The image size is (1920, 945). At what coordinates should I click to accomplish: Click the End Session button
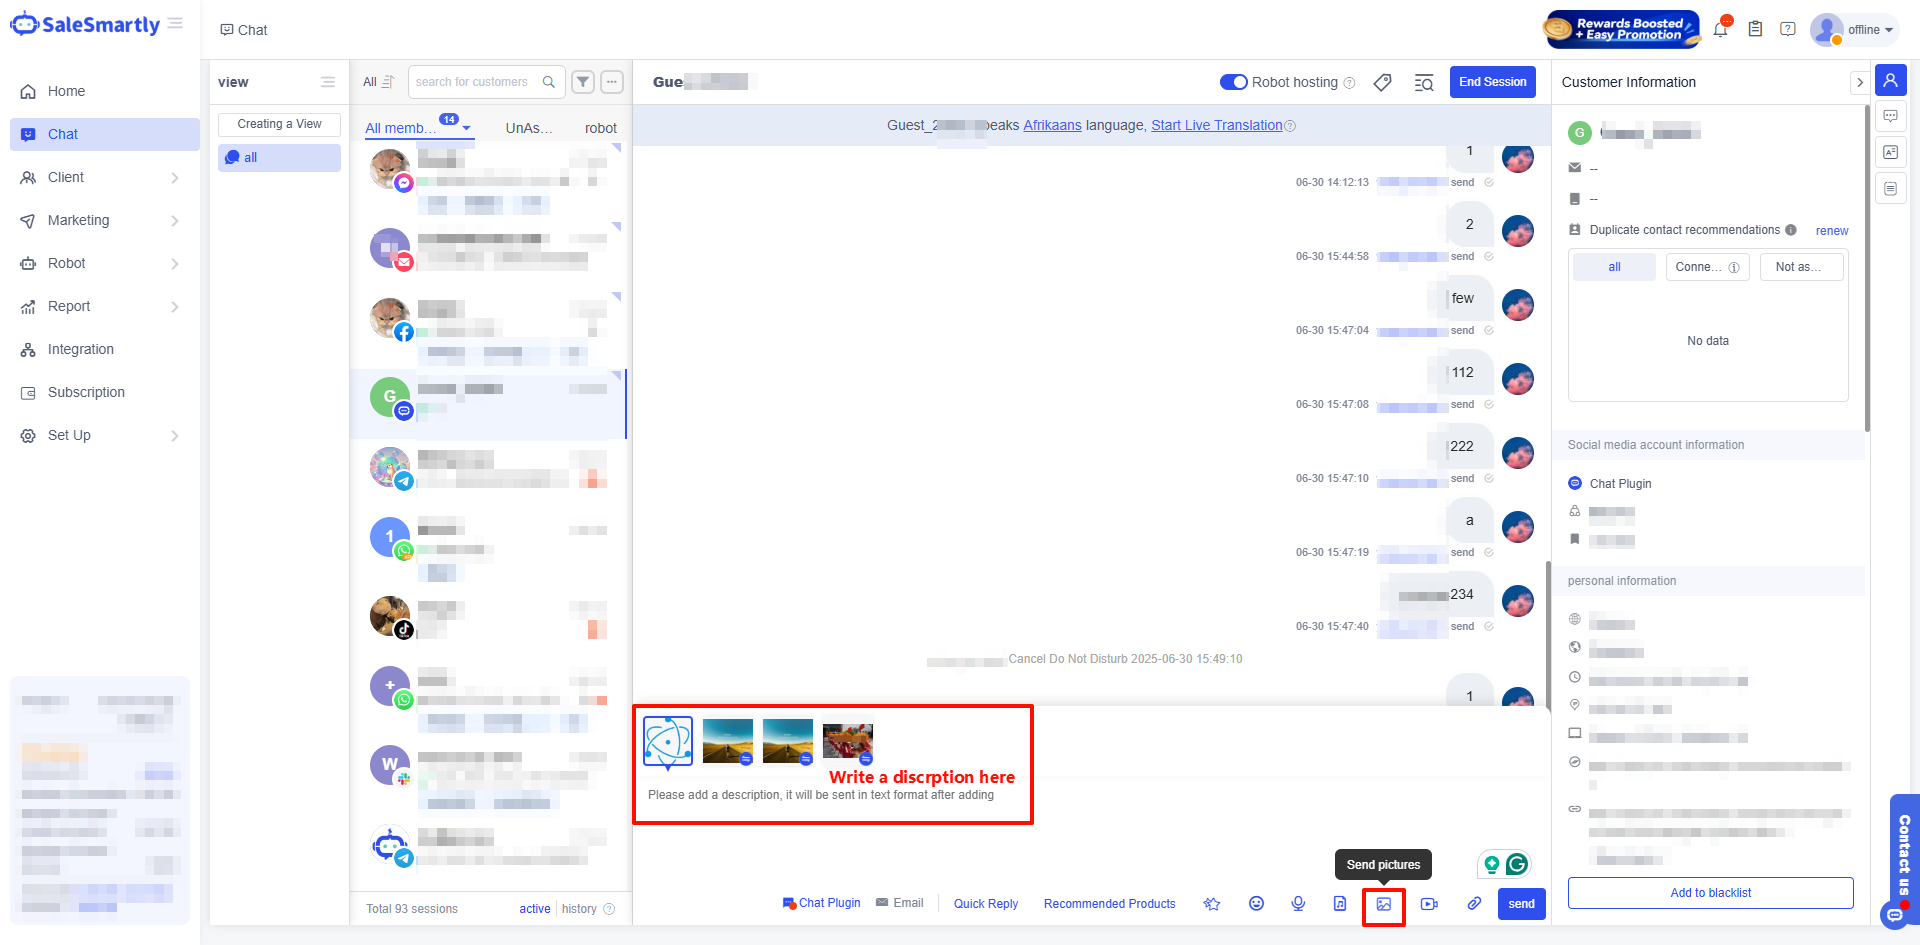1492,82
